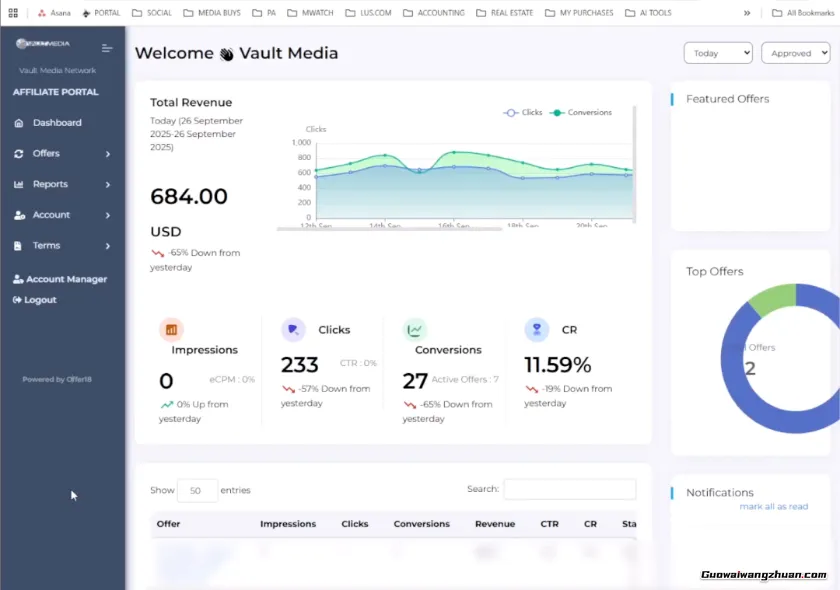Click the Conversions stat card icon
840x590 pixels.
[x=415, y=329]
